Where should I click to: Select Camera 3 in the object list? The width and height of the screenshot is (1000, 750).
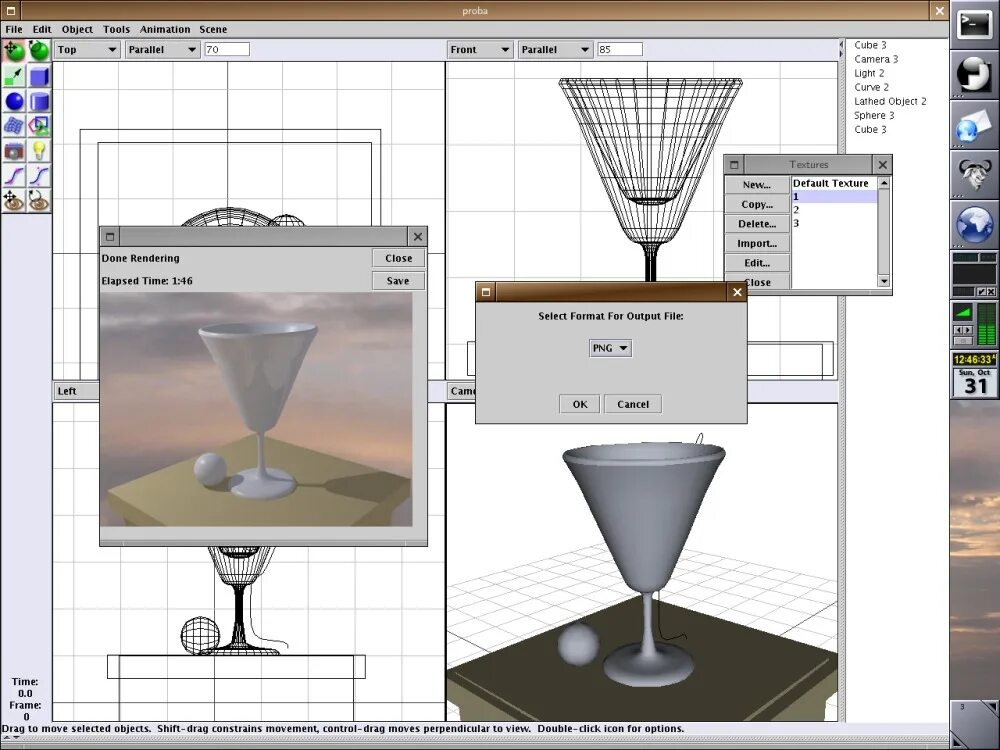tap(876, 59)
